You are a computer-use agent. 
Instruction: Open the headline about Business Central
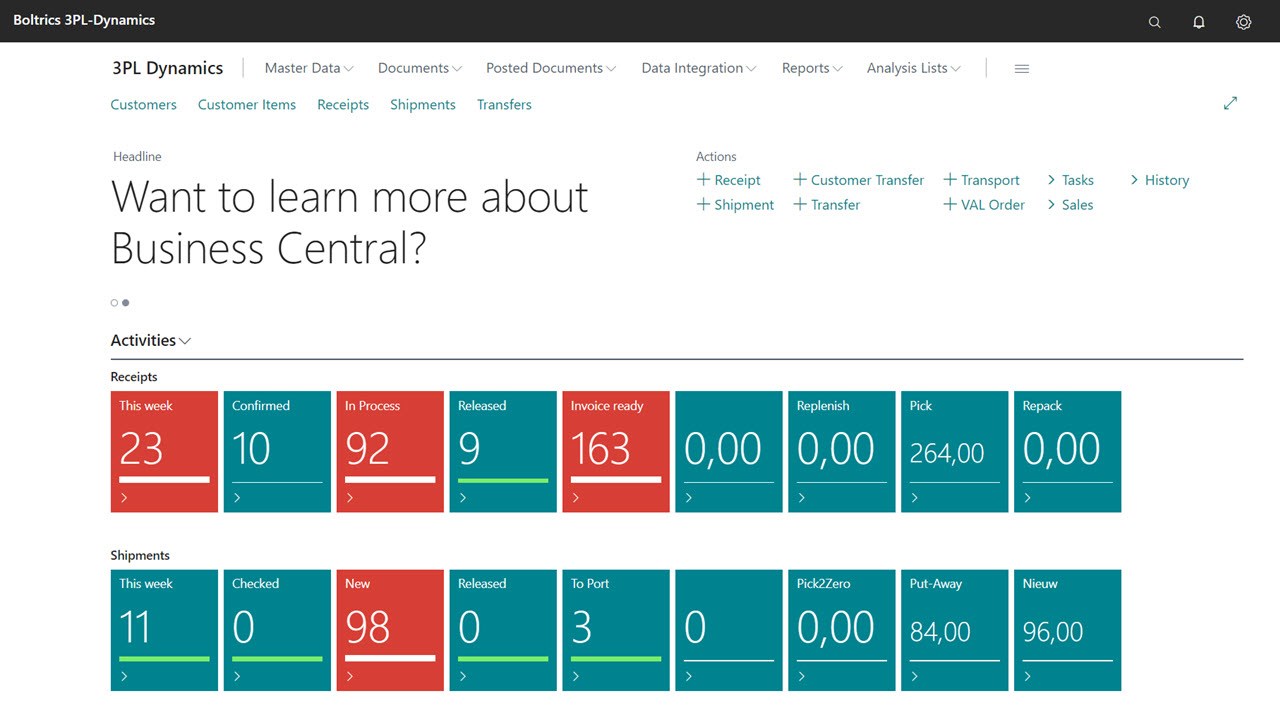coord(349,222)
